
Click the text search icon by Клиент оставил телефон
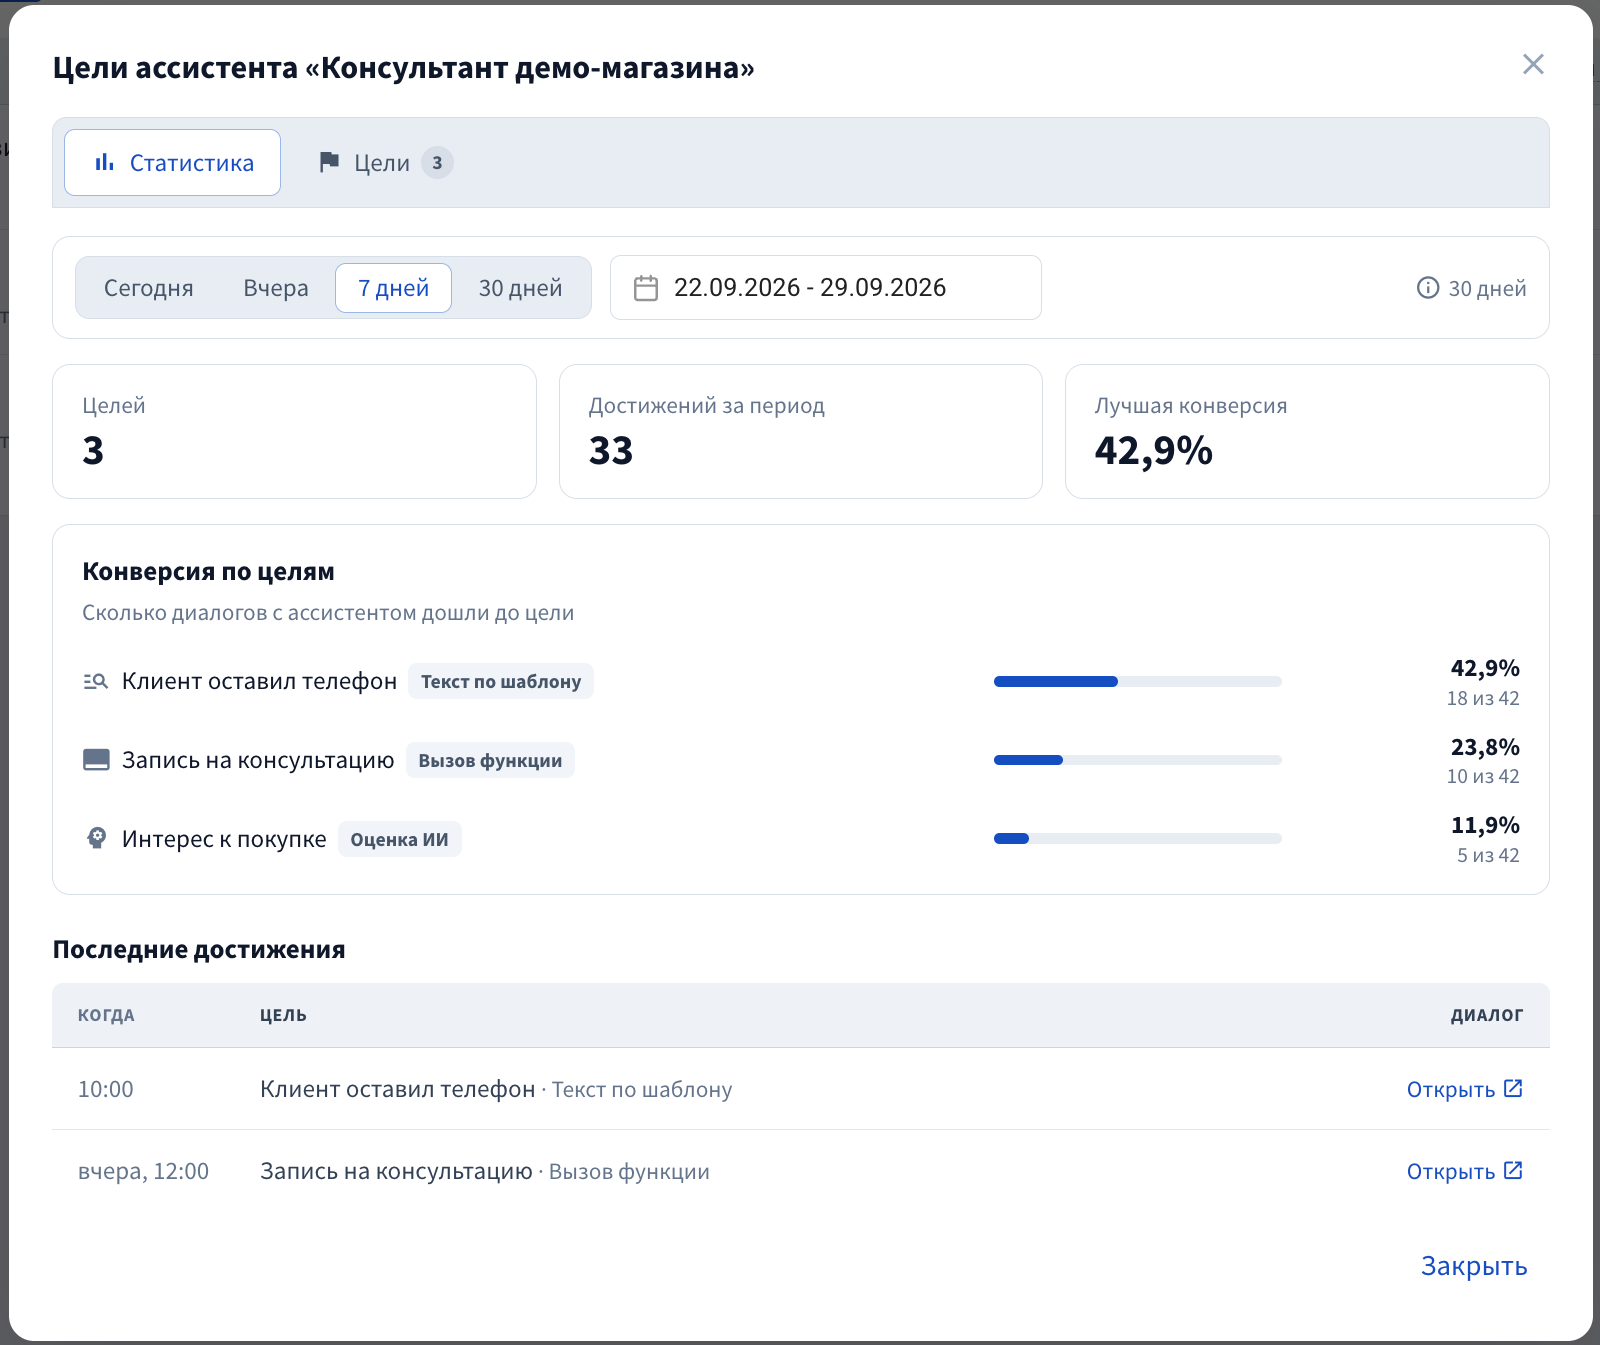click(x=95, y=682)
